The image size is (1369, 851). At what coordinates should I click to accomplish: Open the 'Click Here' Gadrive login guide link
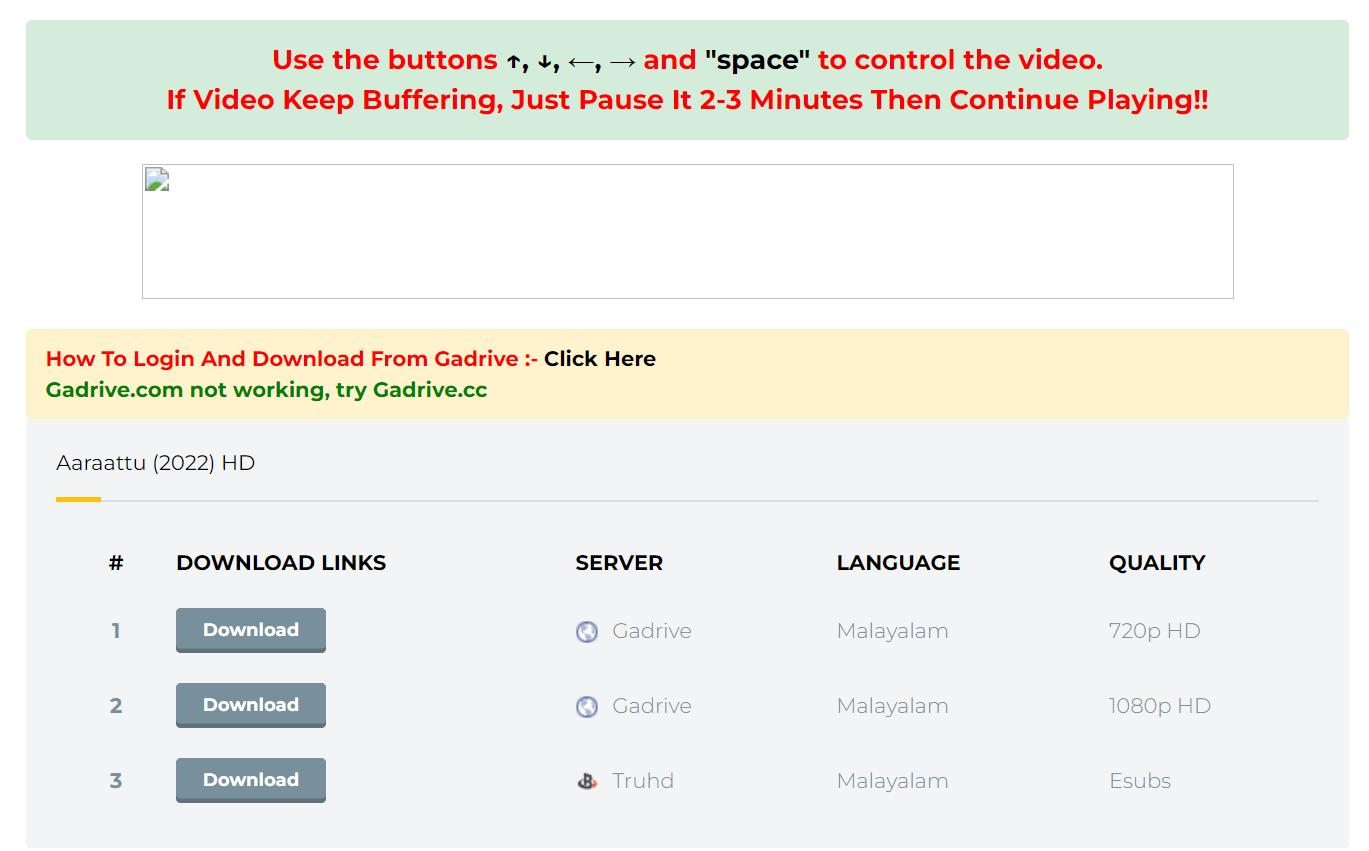pos(600,359)
